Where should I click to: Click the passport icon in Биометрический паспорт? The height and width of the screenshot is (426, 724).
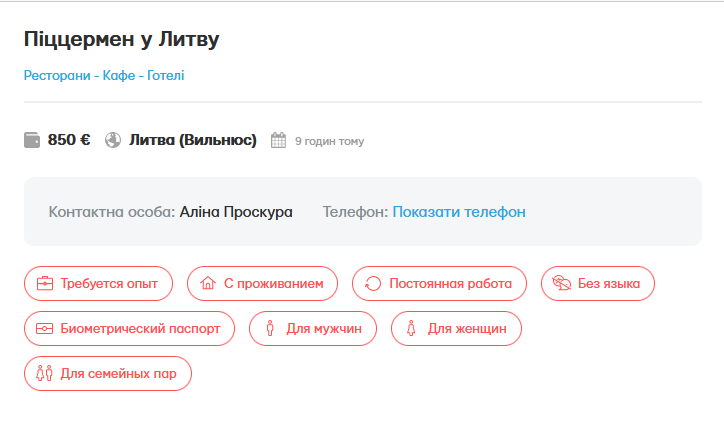(x=45, y=329)
